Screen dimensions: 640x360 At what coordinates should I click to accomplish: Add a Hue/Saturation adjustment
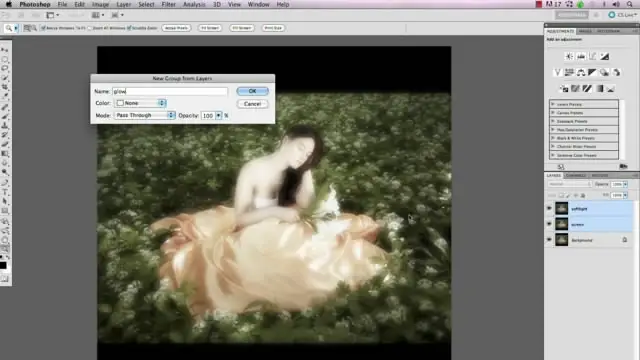[569, 73]
